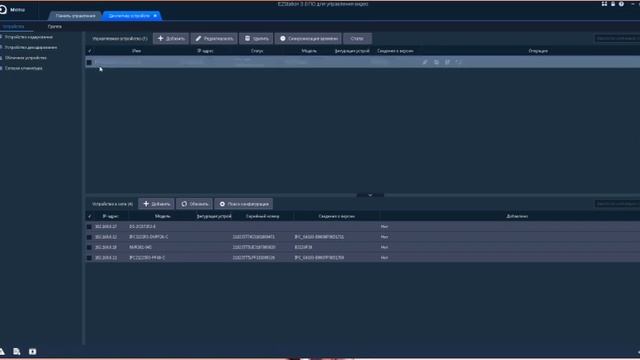Click the third operation icon in the highlighted row
This screenshot has height=360, width=640.
click(x=447, y=62)
